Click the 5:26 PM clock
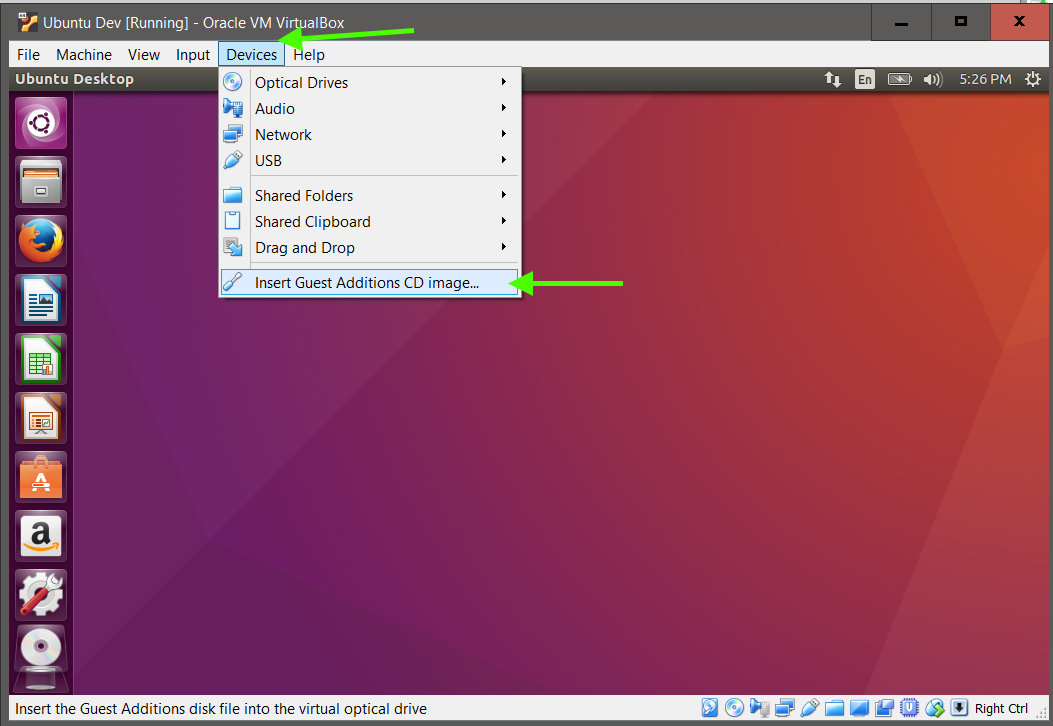 coord(985,79)
